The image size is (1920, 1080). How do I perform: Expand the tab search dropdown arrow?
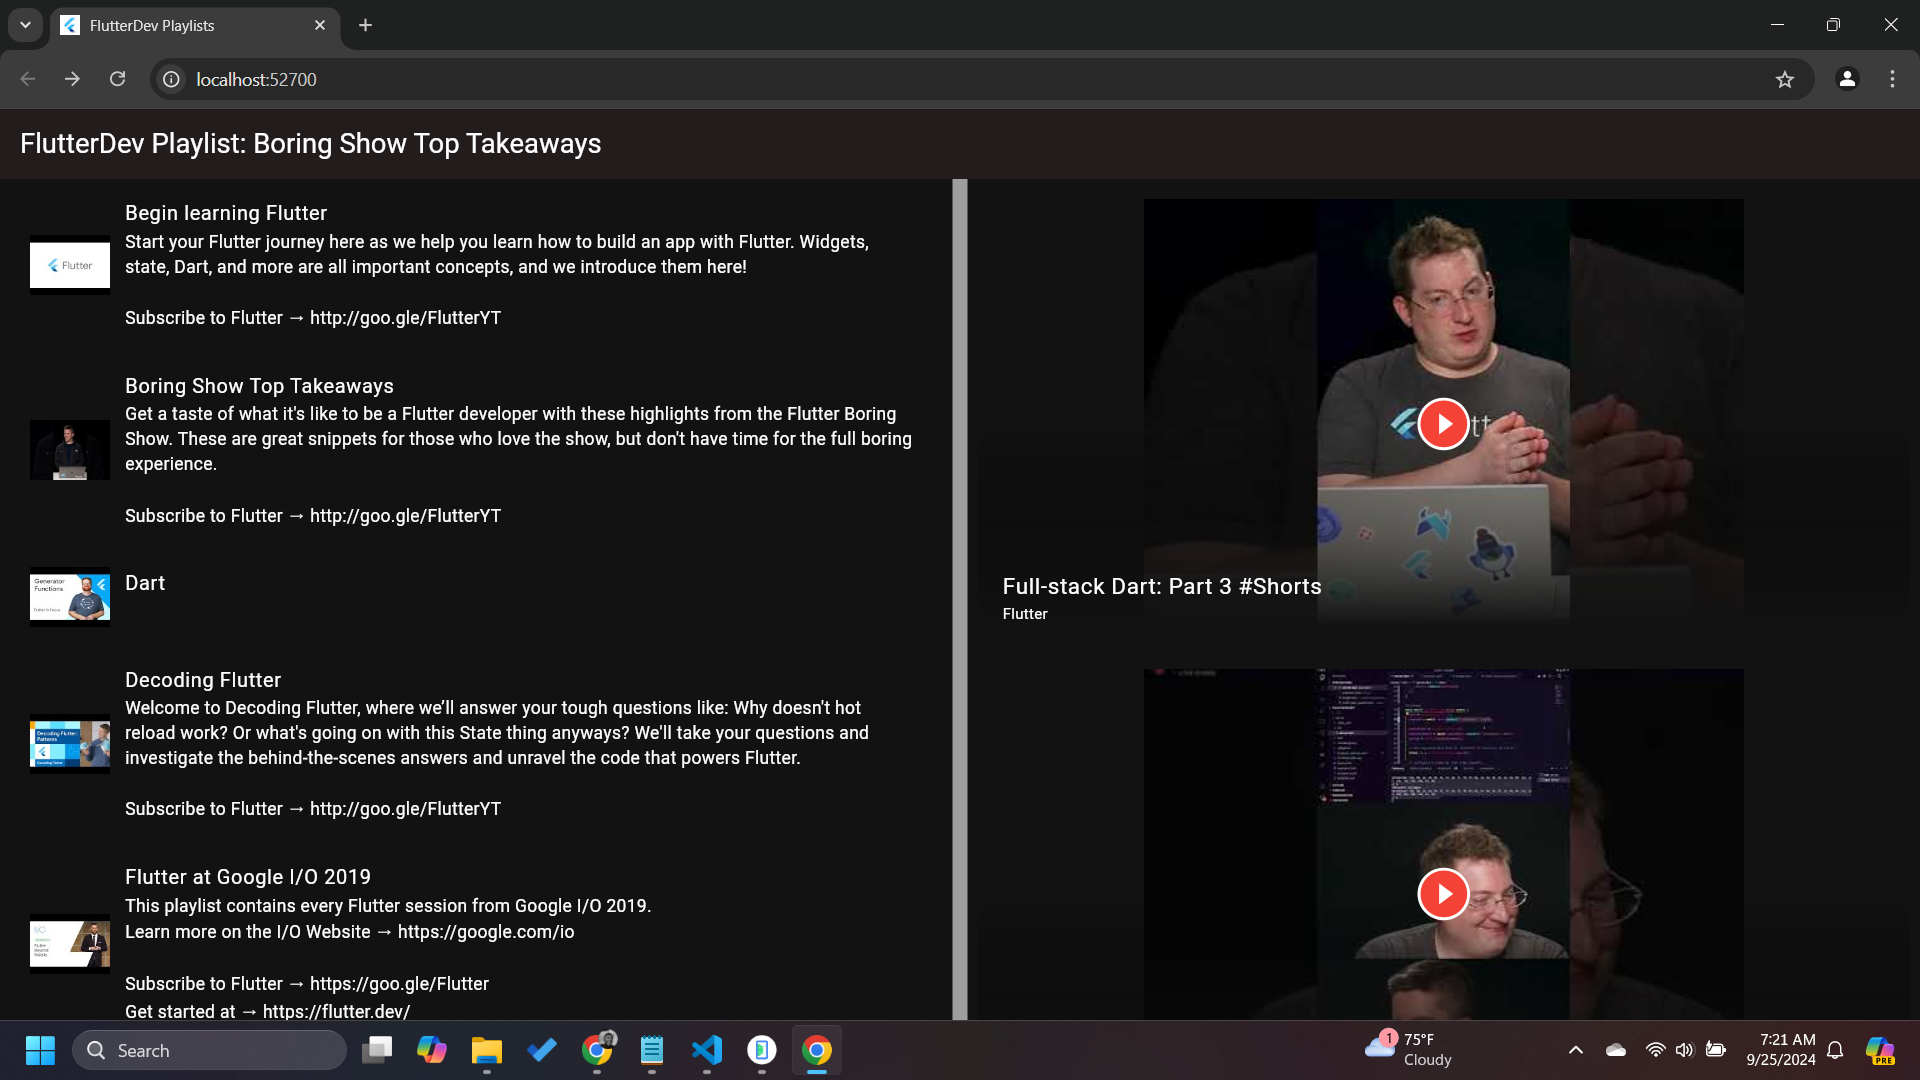point(25,25)
